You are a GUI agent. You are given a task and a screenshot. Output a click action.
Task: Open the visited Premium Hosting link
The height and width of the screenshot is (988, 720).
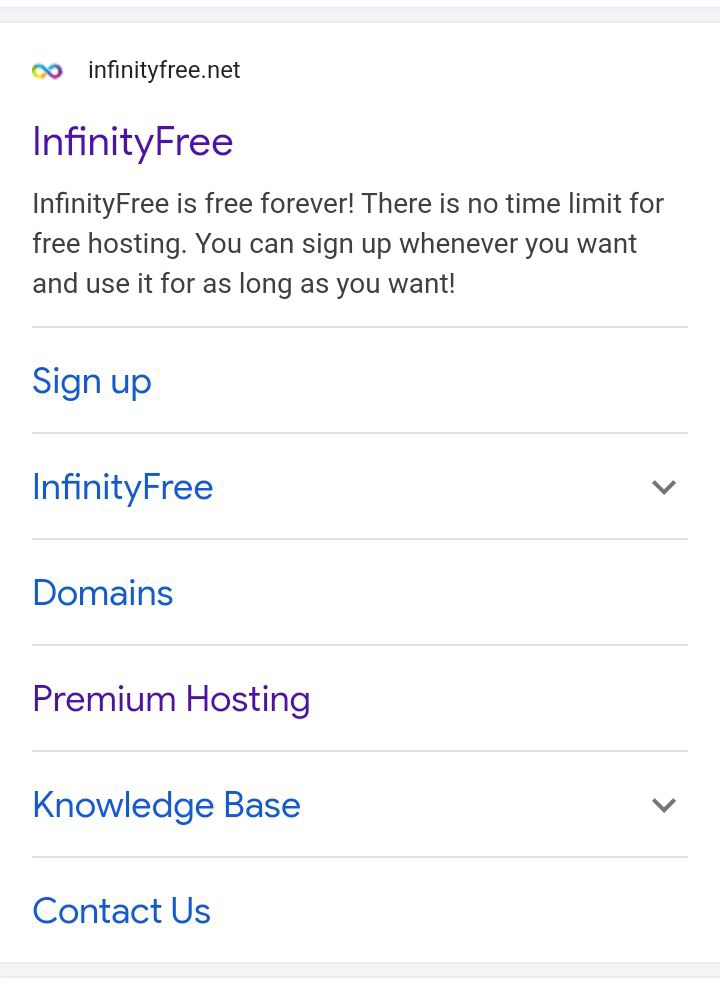click(x=170, y=699)
